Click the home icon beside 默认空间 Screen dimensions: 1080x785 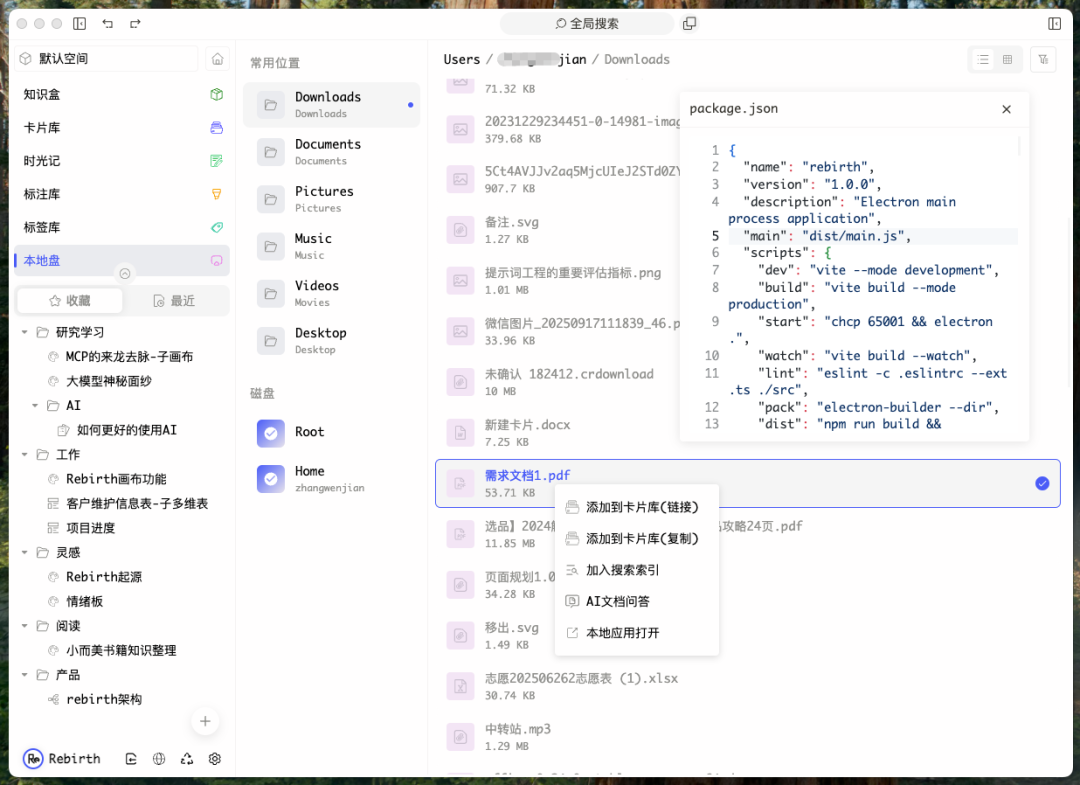(217, 59)
